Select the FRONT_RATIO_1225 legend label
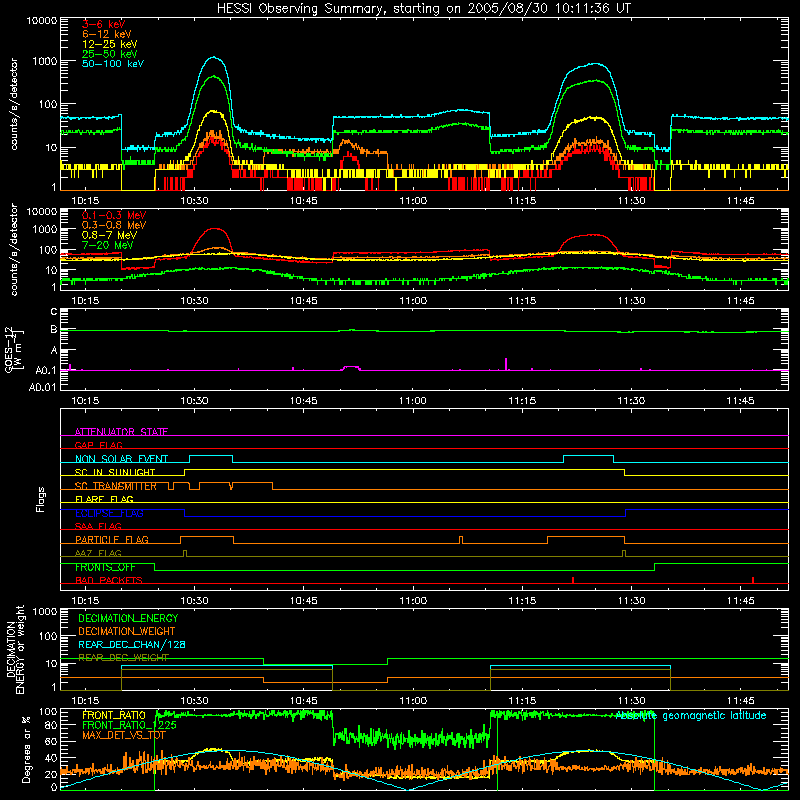 (x=129, y=725)
